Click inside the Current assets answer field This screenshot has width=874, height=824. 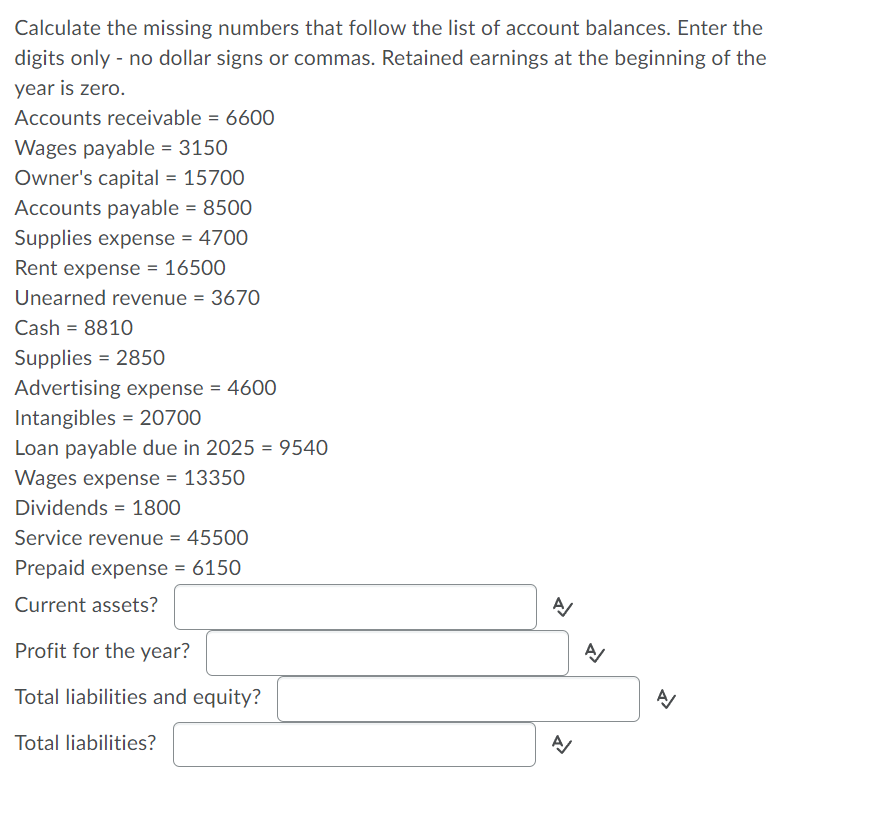point(355,606)
